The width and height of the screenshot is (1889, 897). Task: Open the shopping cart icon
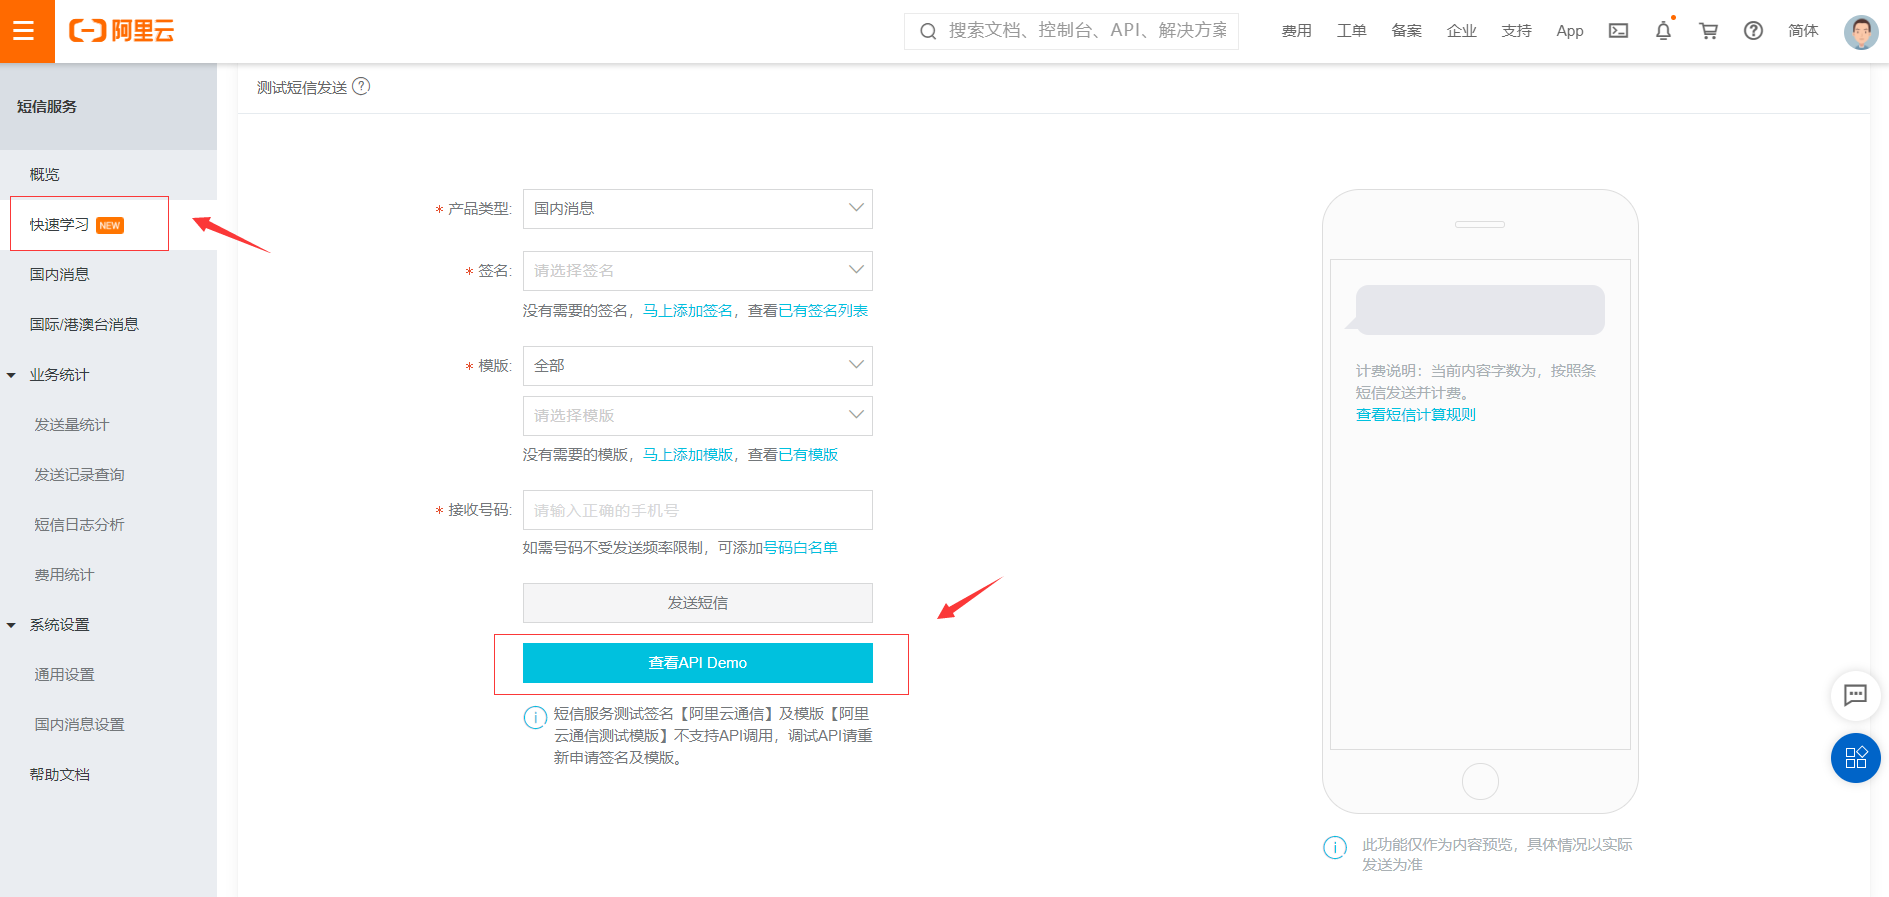1708,31
